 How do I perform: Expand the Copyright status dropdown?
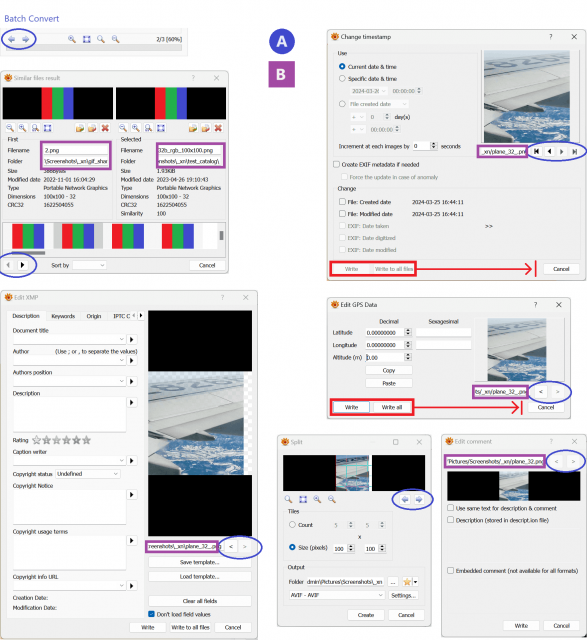(x=87, y=474)
